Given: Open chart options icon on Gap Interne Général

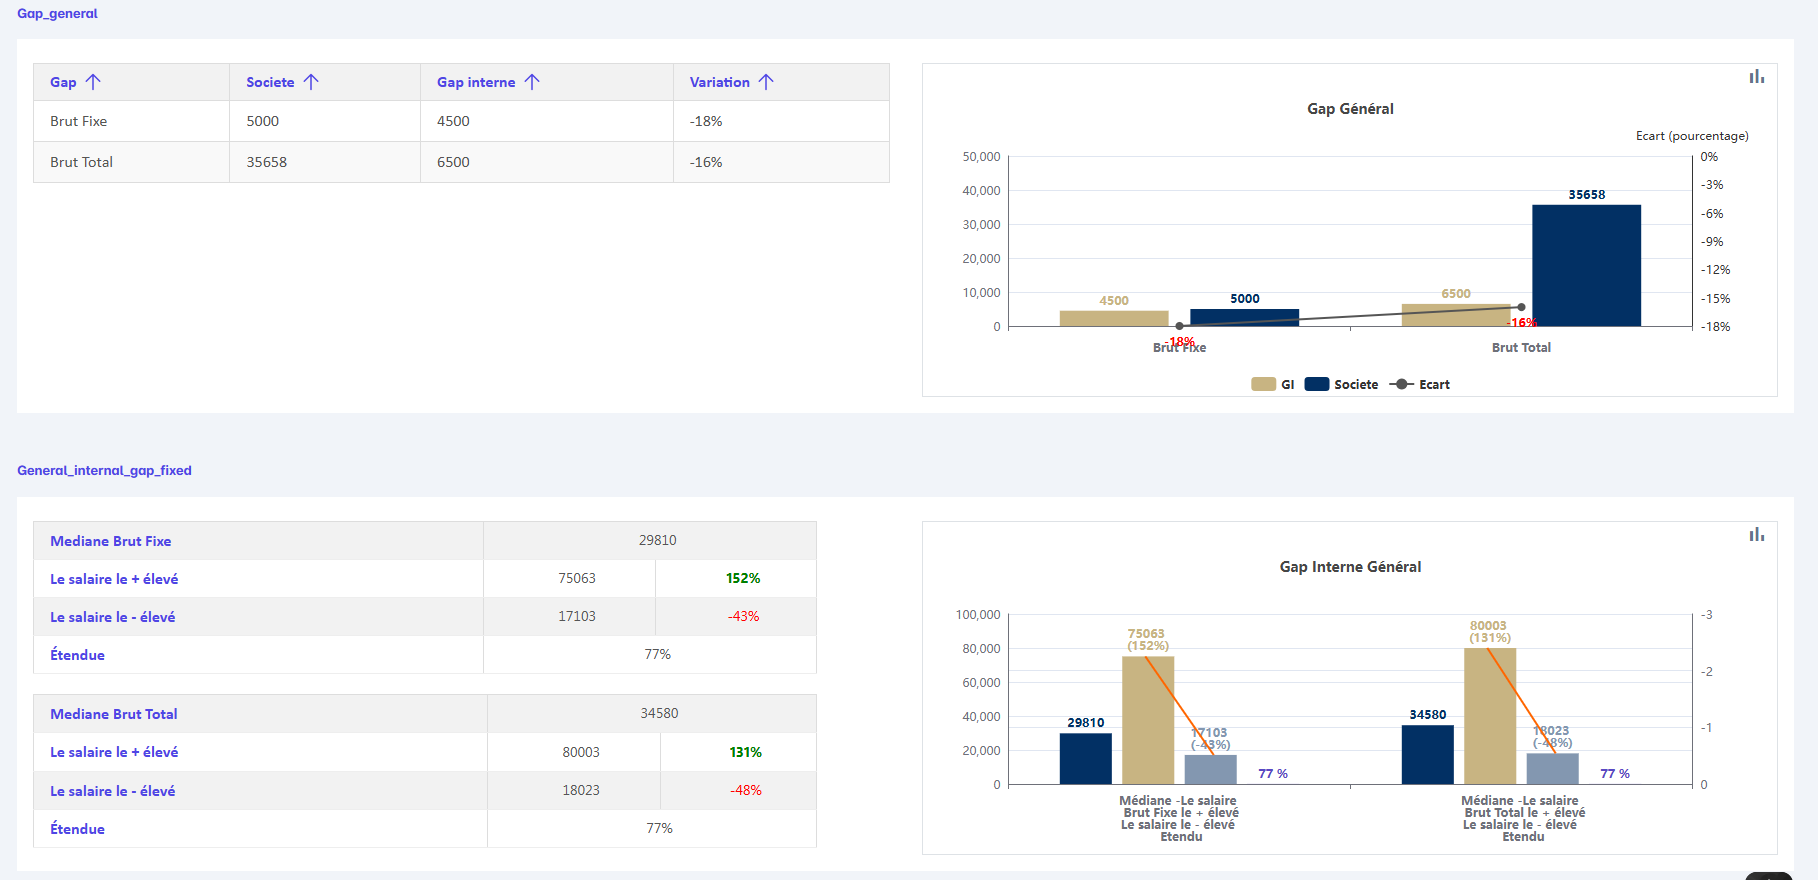Looking at the screenshot, I should (1756, 535).
